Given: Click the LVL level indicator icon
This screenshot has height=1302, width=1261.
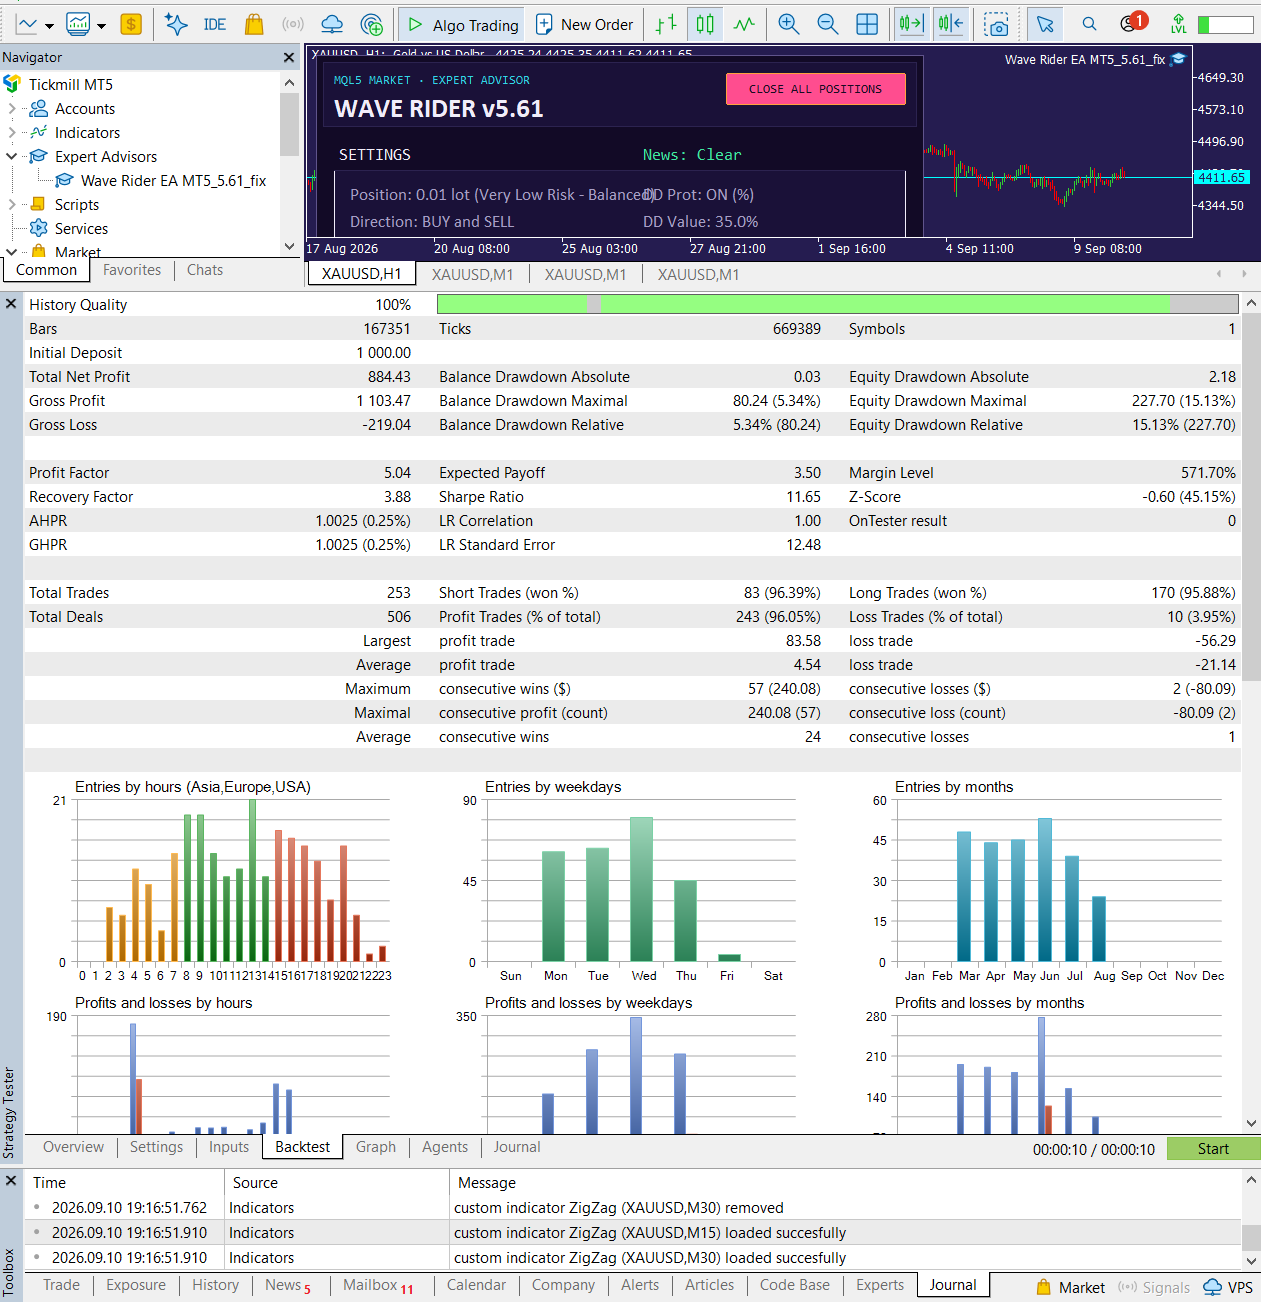Looking at the screenshot, I should tap(1179, 24).
